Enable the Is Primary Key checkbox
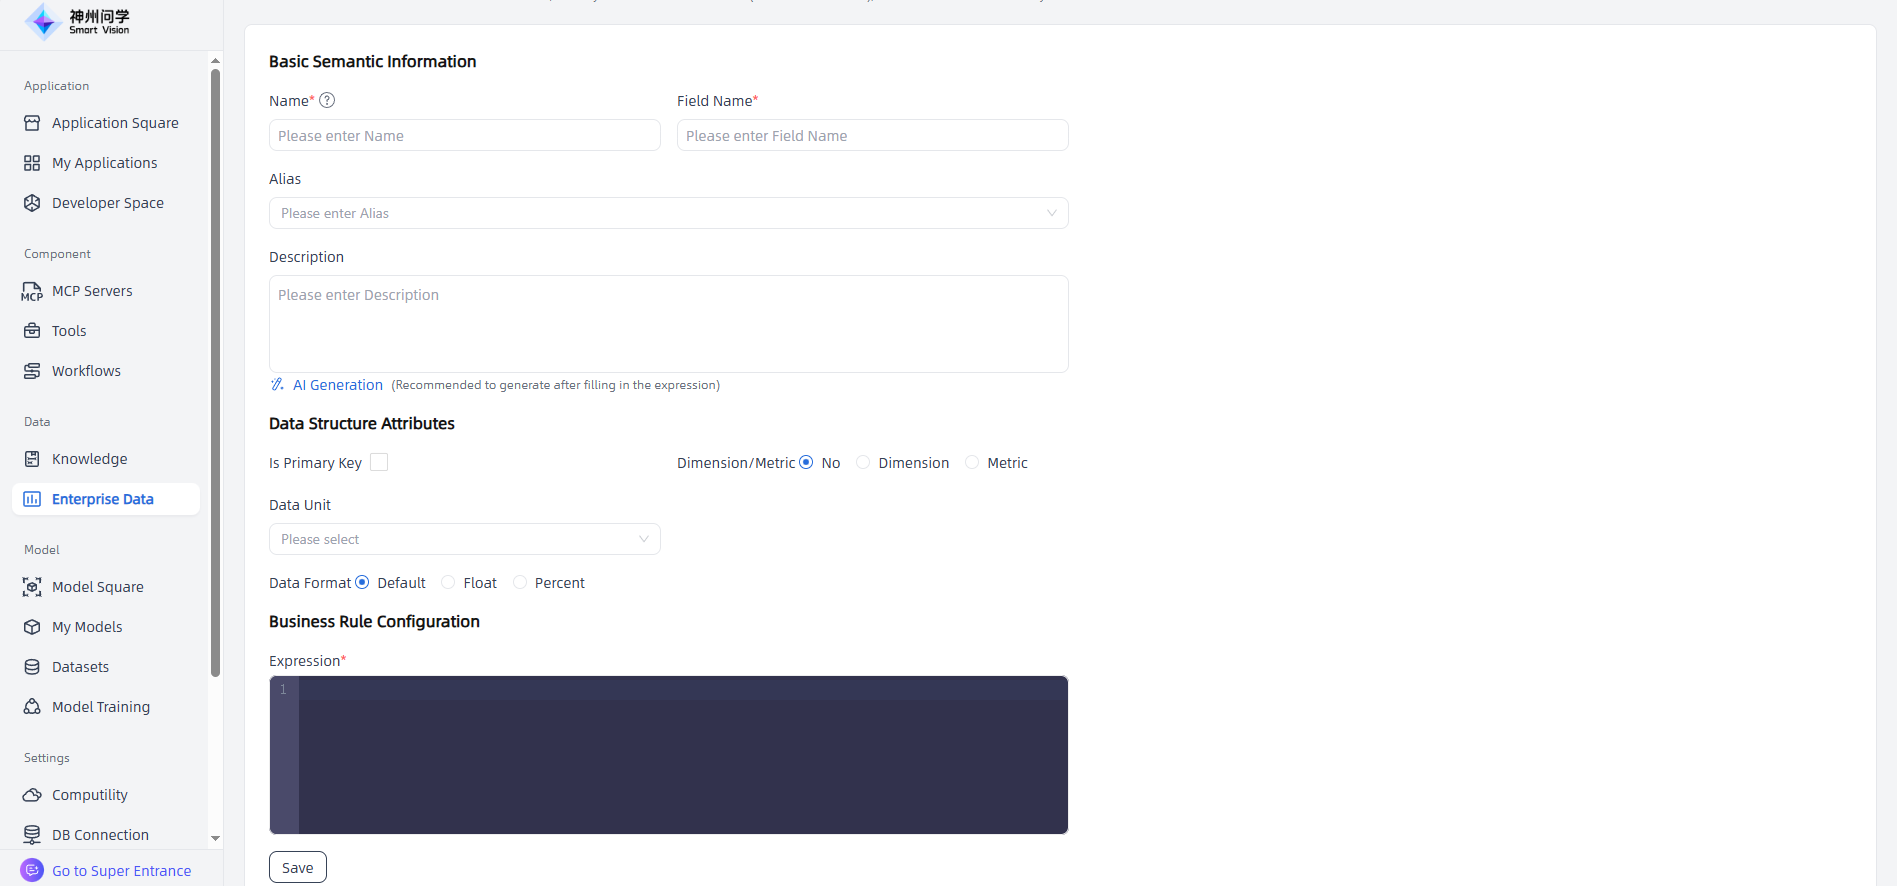This screenshot has height=886, width=1897. tap(379, 462)
